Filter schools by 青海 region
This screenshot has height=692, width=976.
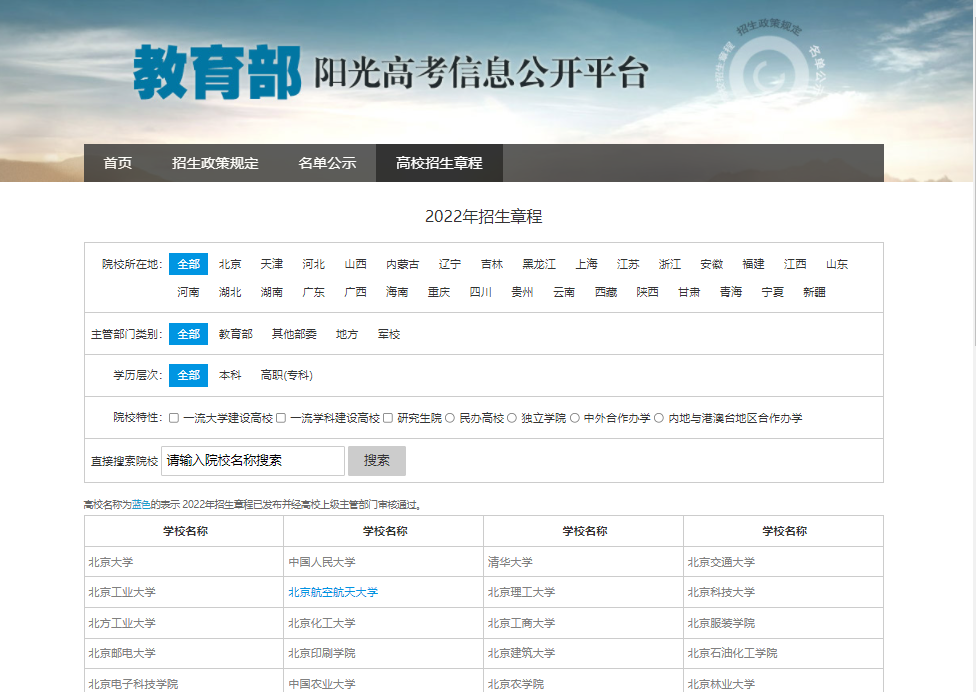[x=731, y=292]
